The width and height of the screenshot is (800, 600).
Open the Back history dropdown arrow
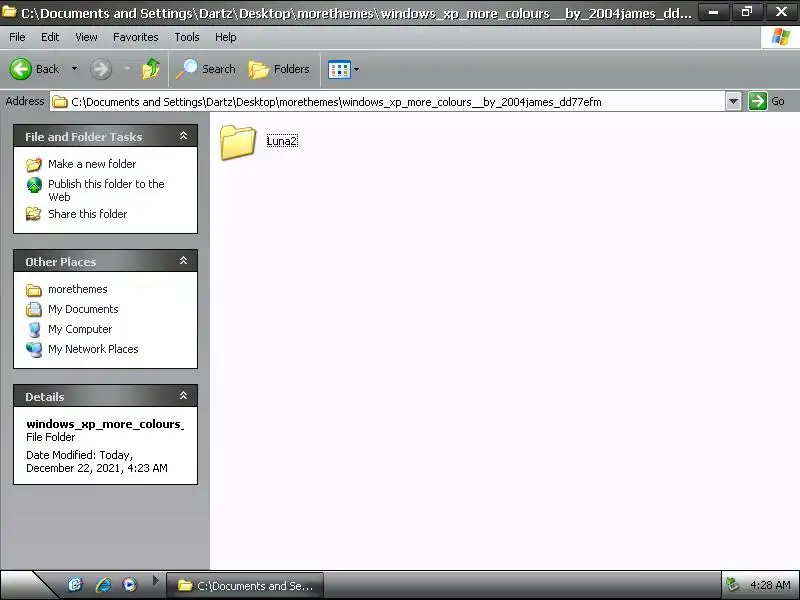(x=74, y=69)
